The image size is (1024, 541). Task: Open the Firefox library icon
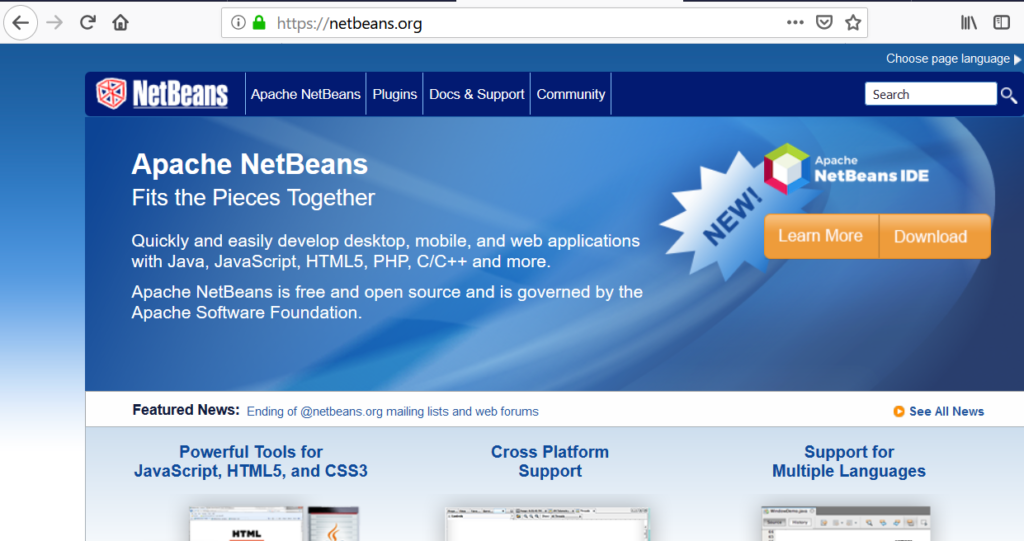click(x=969, y=22)
